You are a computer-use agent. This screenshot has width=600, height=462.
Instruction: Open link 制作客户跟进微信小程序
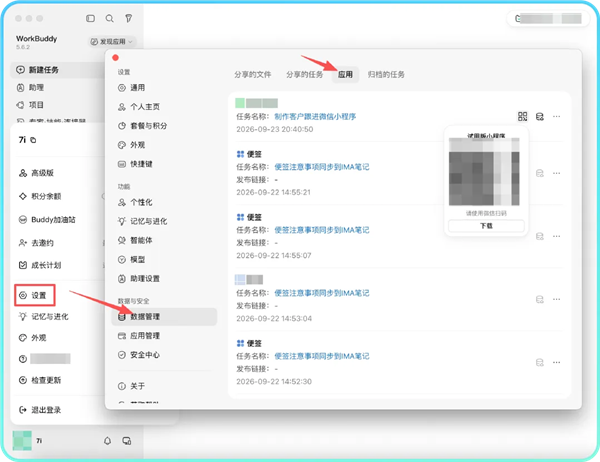click(315, 117)
